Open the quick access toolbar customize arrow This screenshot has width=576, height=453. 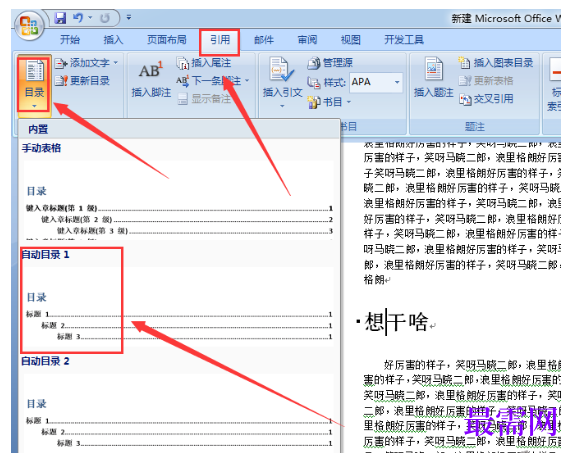tap(129, 17)
